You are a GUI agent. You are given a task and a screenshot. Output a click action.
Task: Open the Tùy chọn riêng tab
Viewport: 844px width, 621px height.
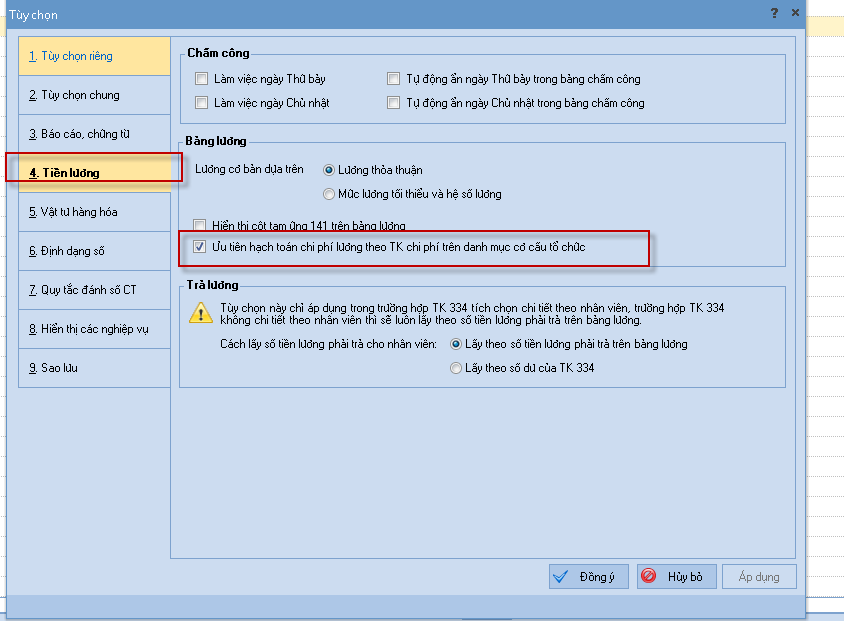coord(93,56)
